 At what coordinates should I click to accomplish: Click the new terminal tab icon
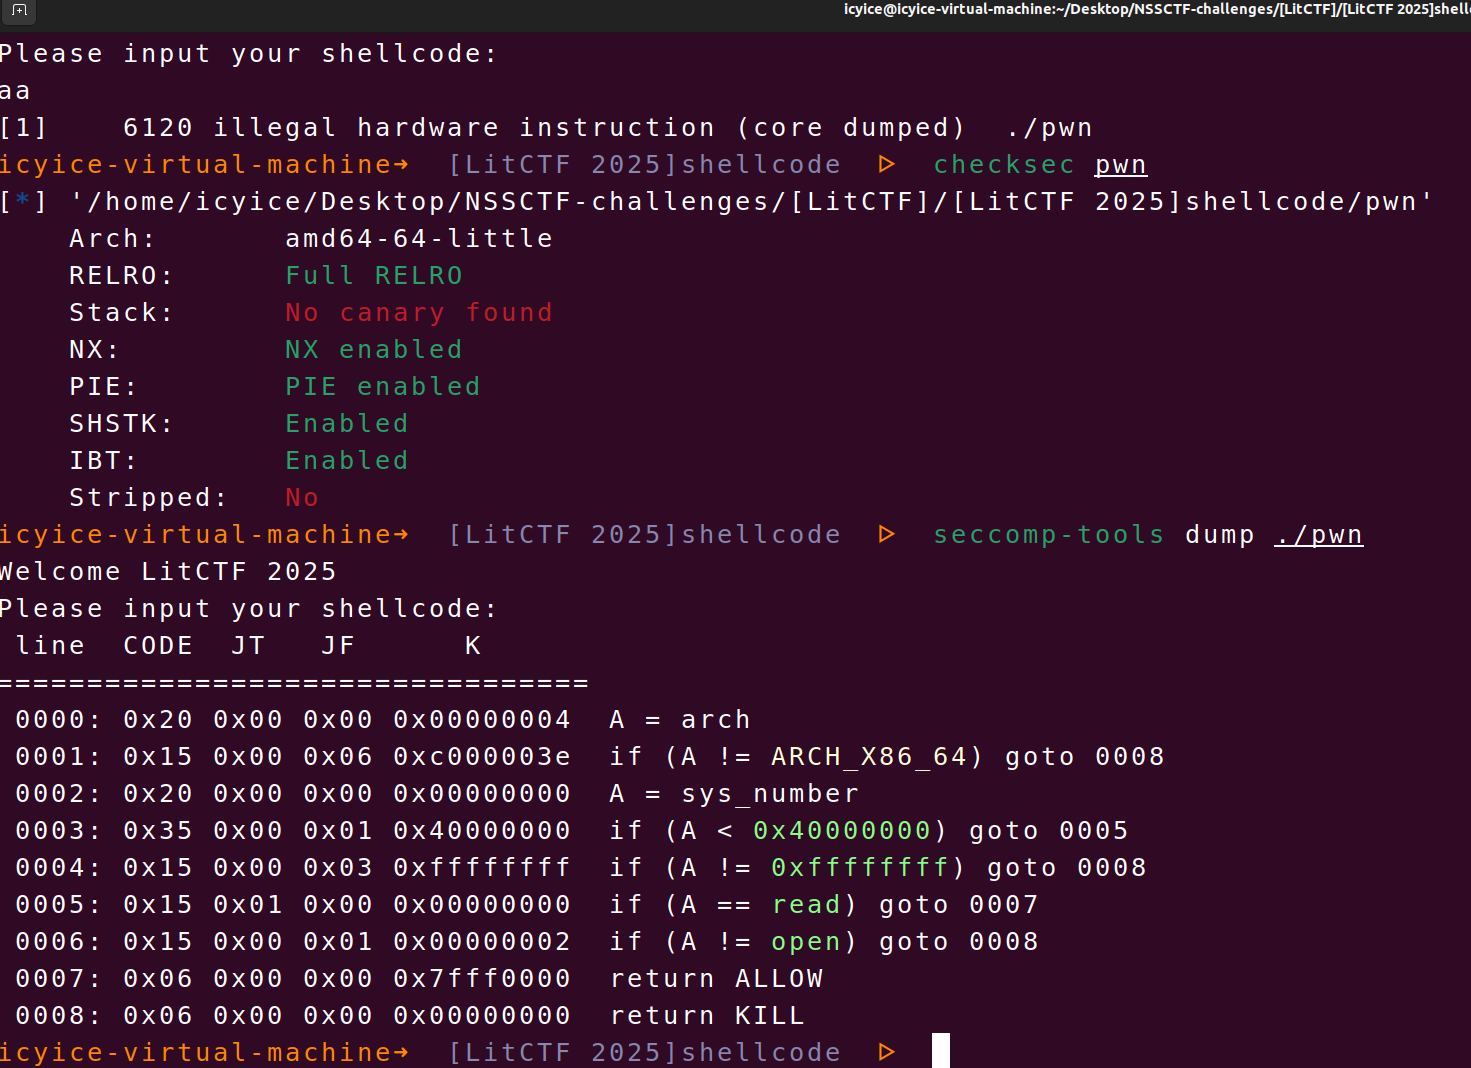[x=19, y=11]
